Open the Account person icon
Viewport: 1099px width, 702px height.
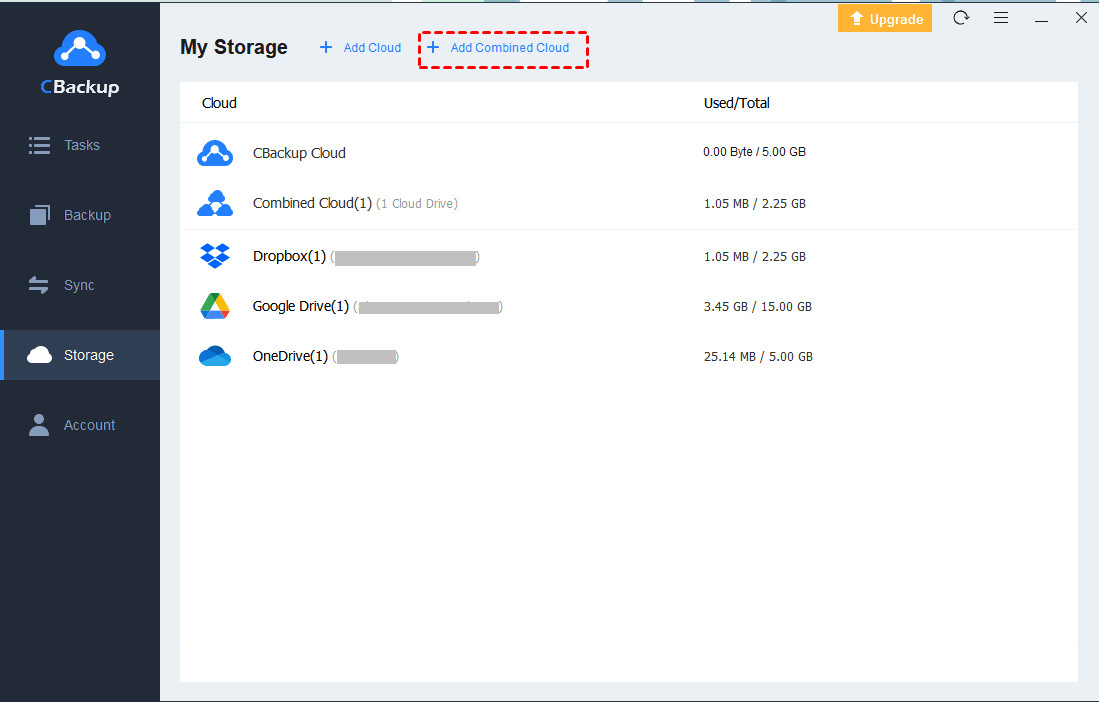click(39, 425)
